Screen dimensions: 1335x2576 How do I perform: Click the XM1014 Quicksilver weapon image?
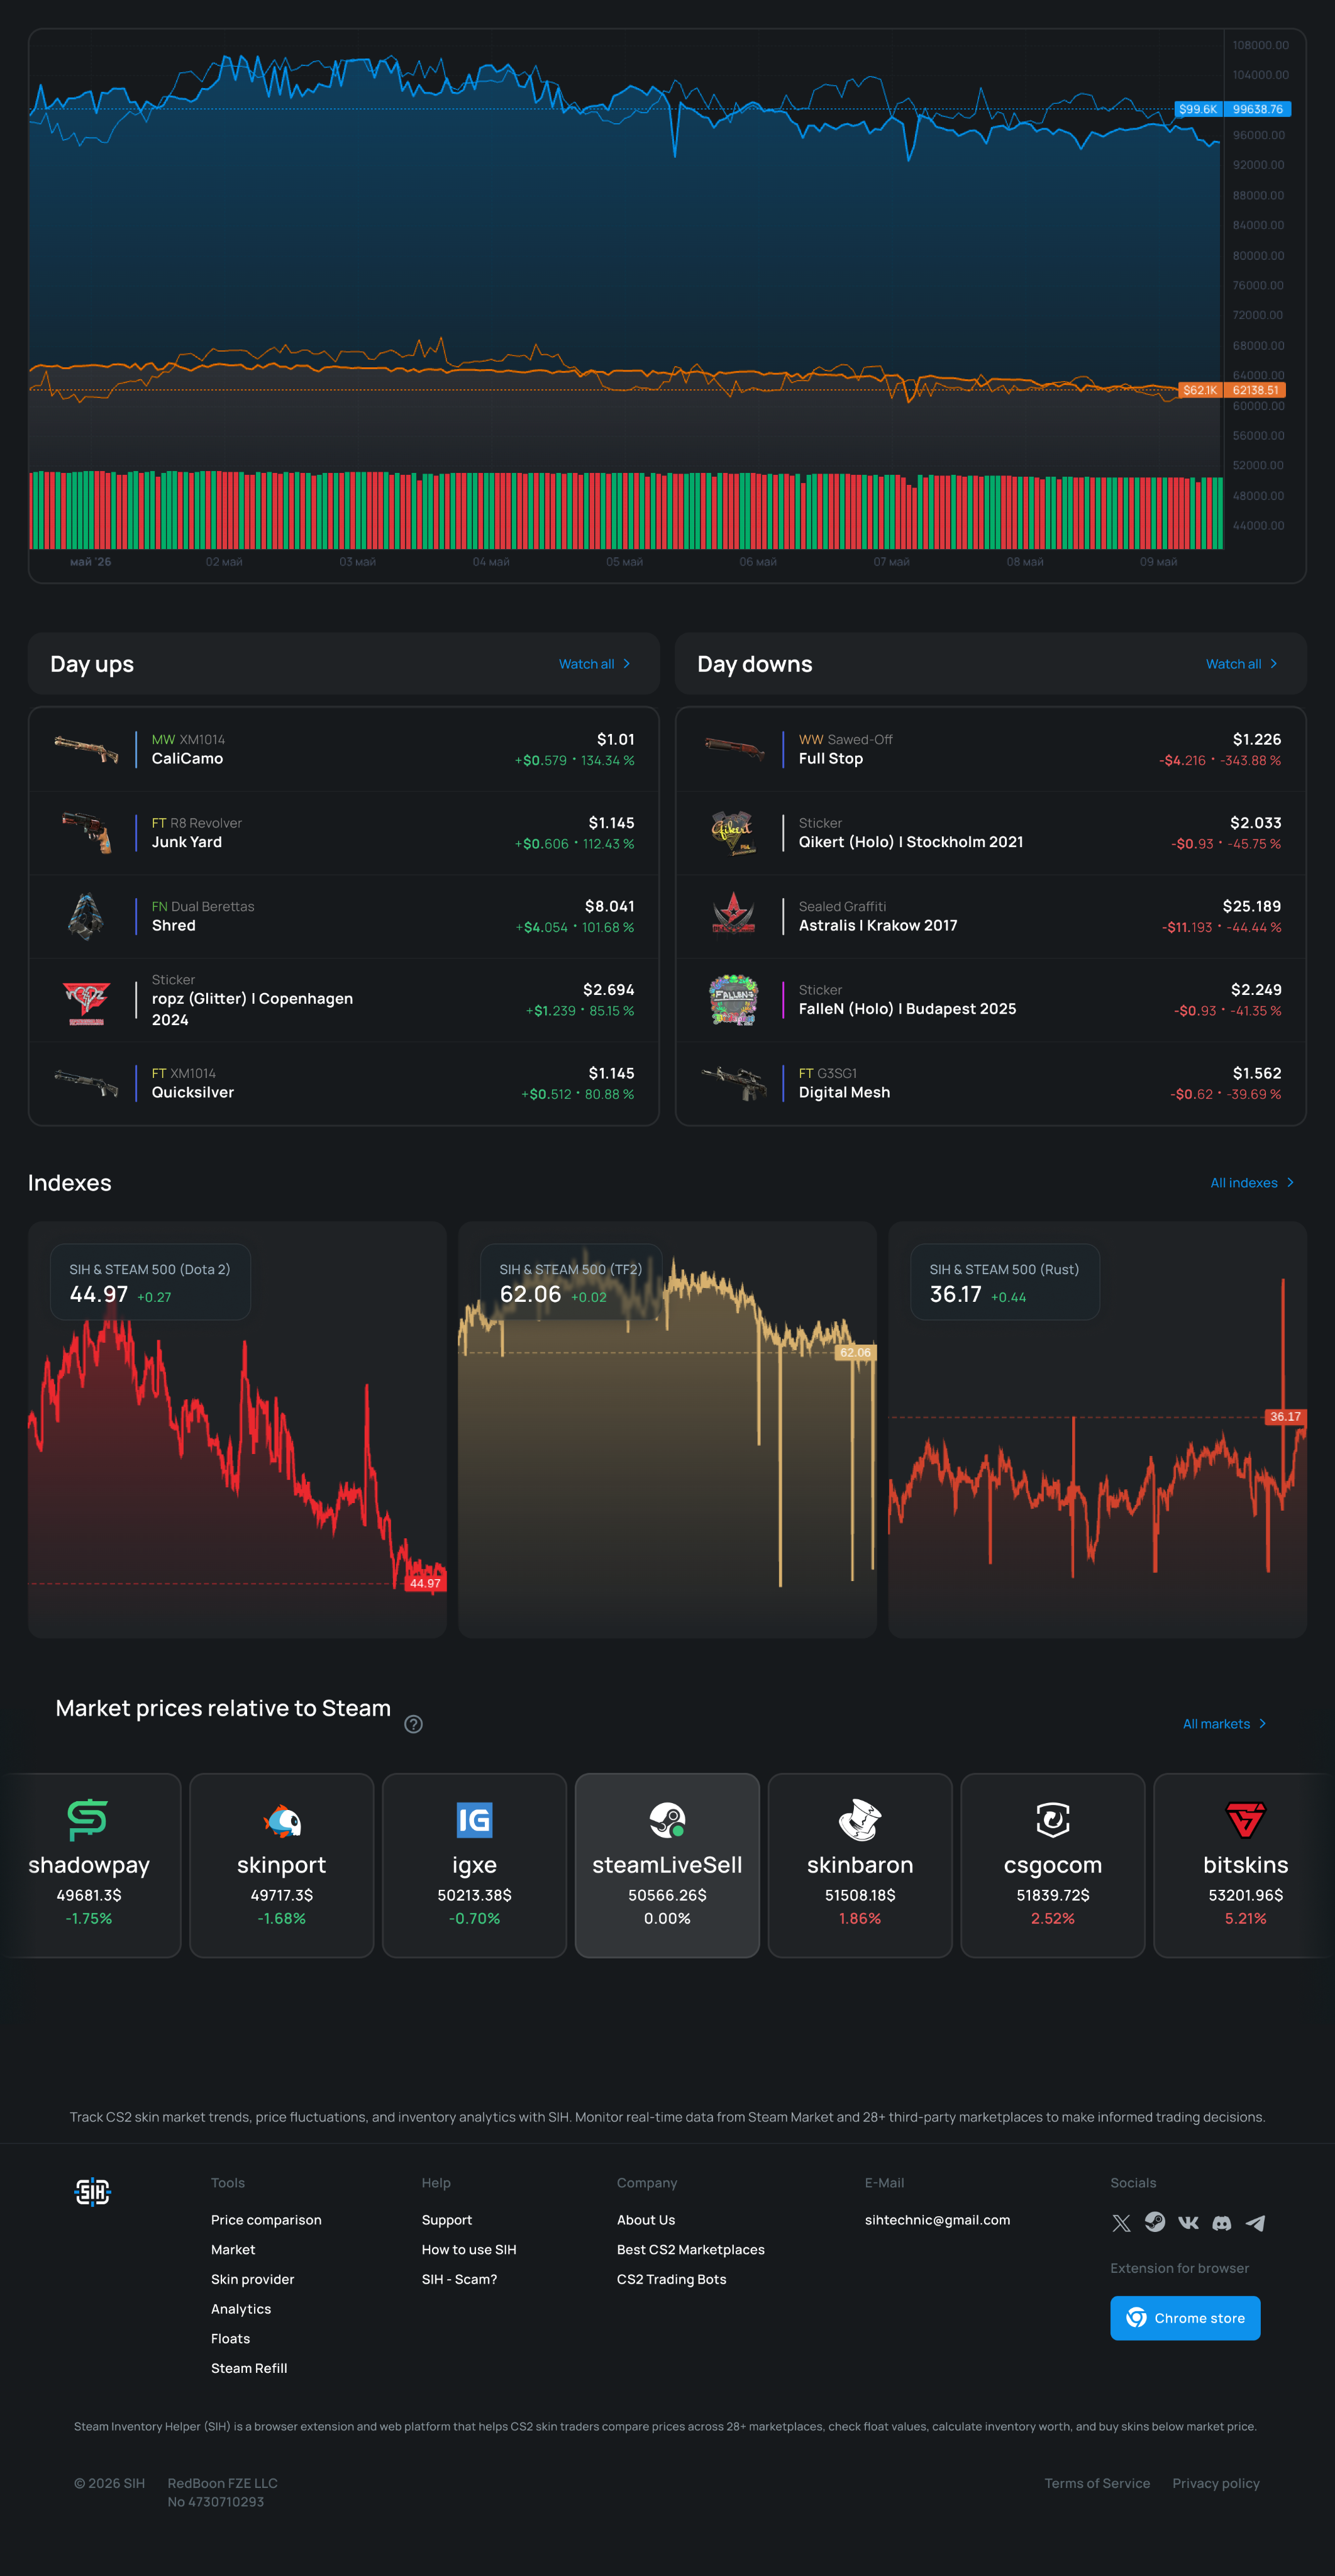86,1083
